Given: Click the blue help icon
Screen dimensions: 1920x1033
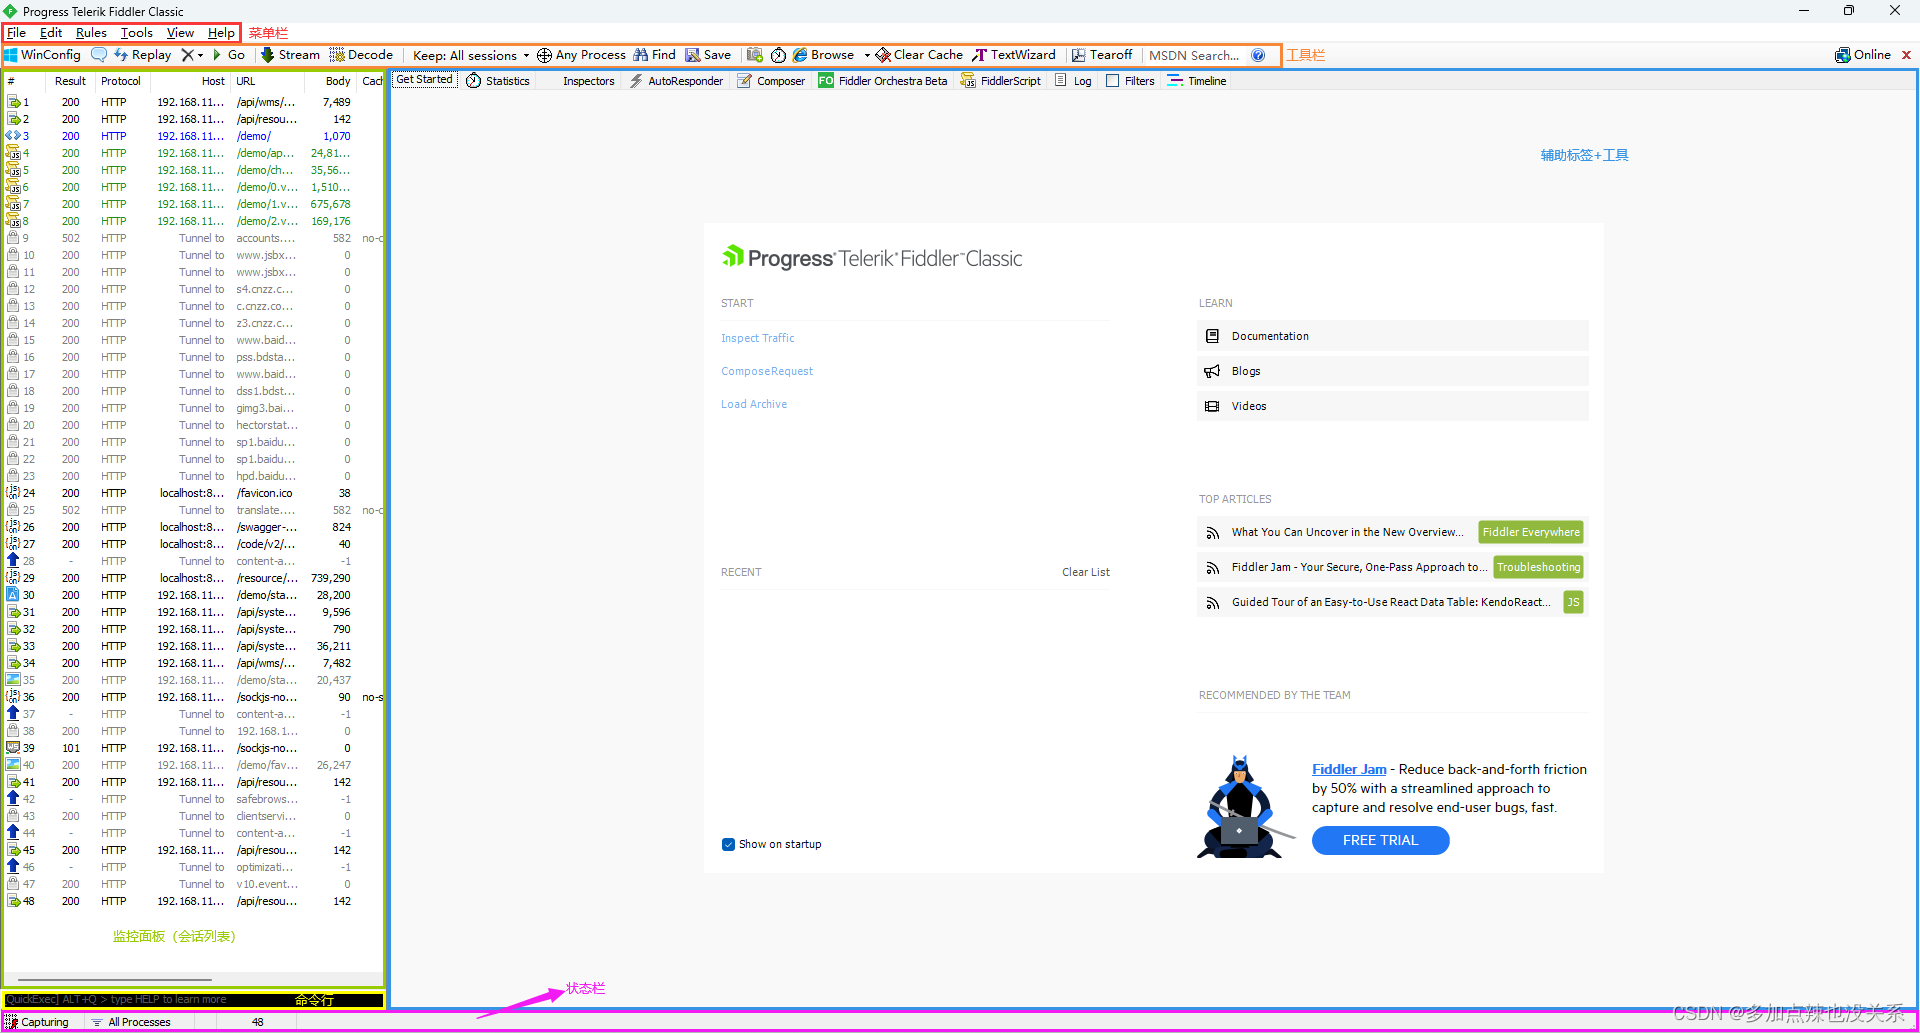Looking at the screenshot, I should click(x=1258, y=55).
